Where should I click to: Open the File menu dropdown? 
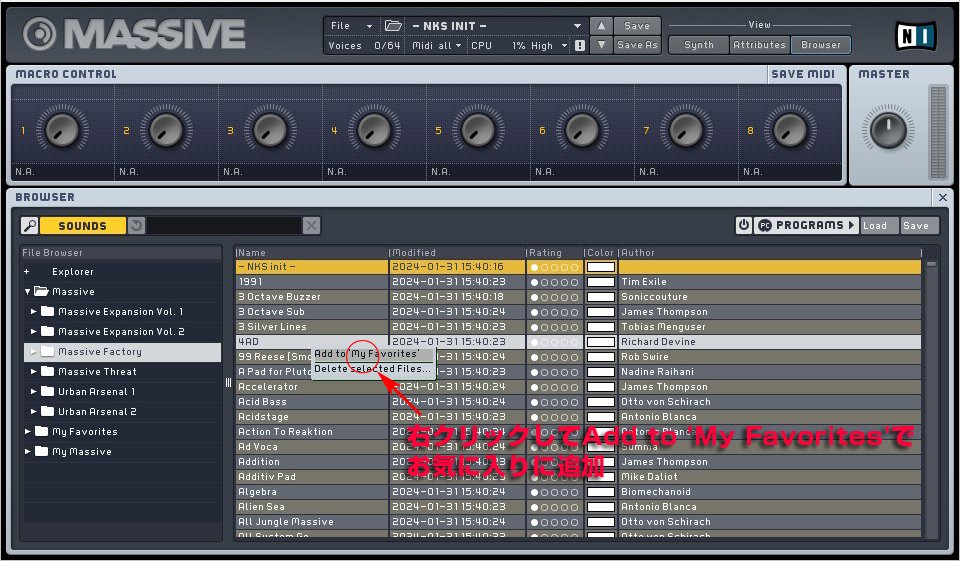pyautogui.click(x=351, y=26)
